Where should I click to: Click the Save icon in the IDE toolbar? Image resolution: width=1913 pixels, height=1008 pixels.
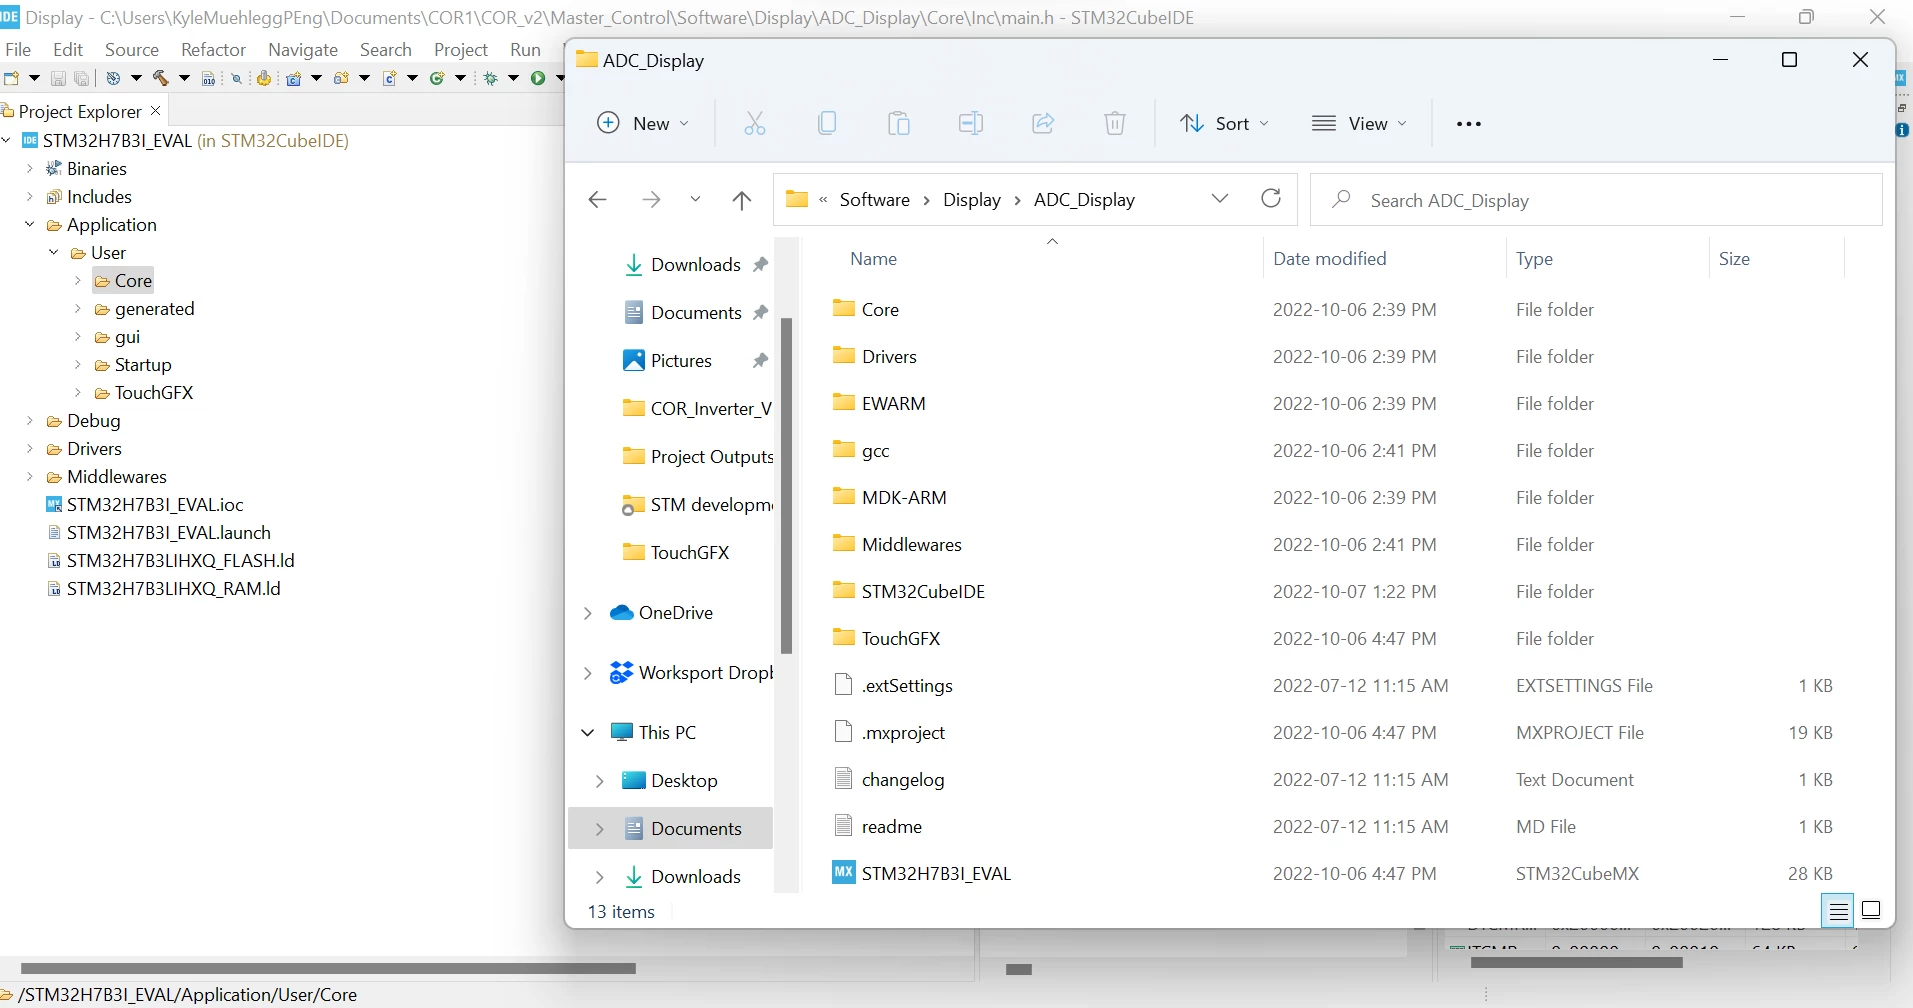pyautogui.click(x=58, y=78)
